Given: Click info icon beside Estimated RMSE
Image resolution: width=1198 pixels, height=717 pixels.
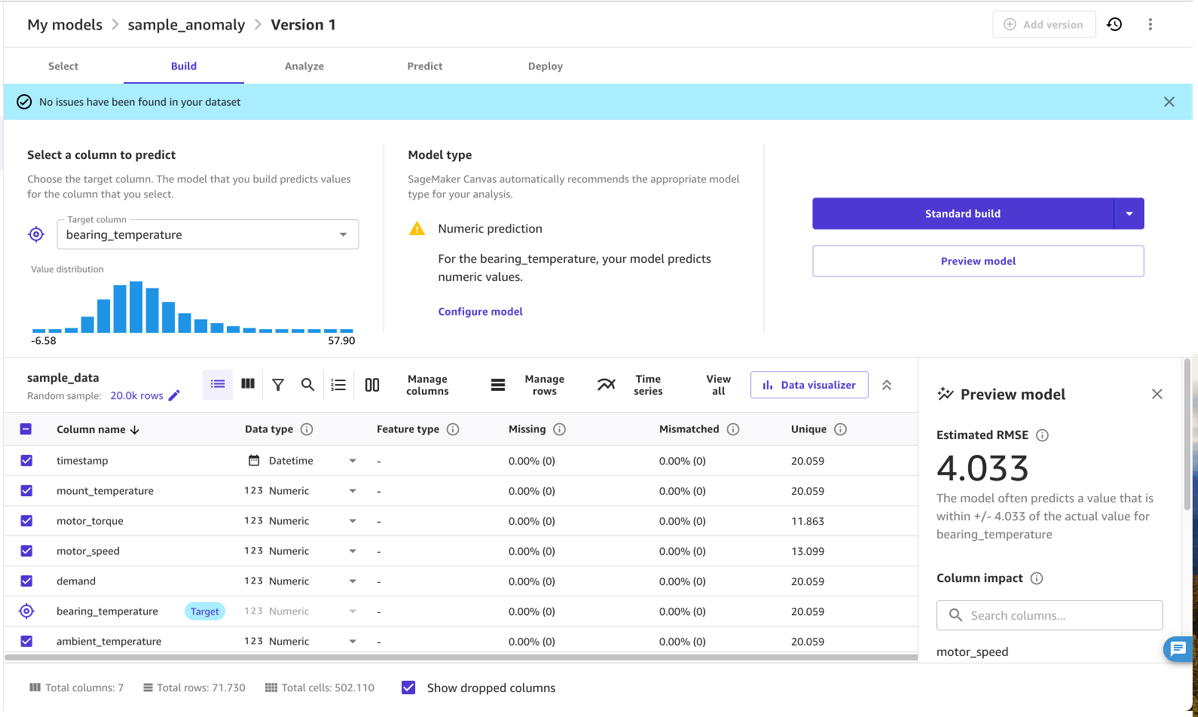Looking at the screenshot, I should (x=1042, y=435).
